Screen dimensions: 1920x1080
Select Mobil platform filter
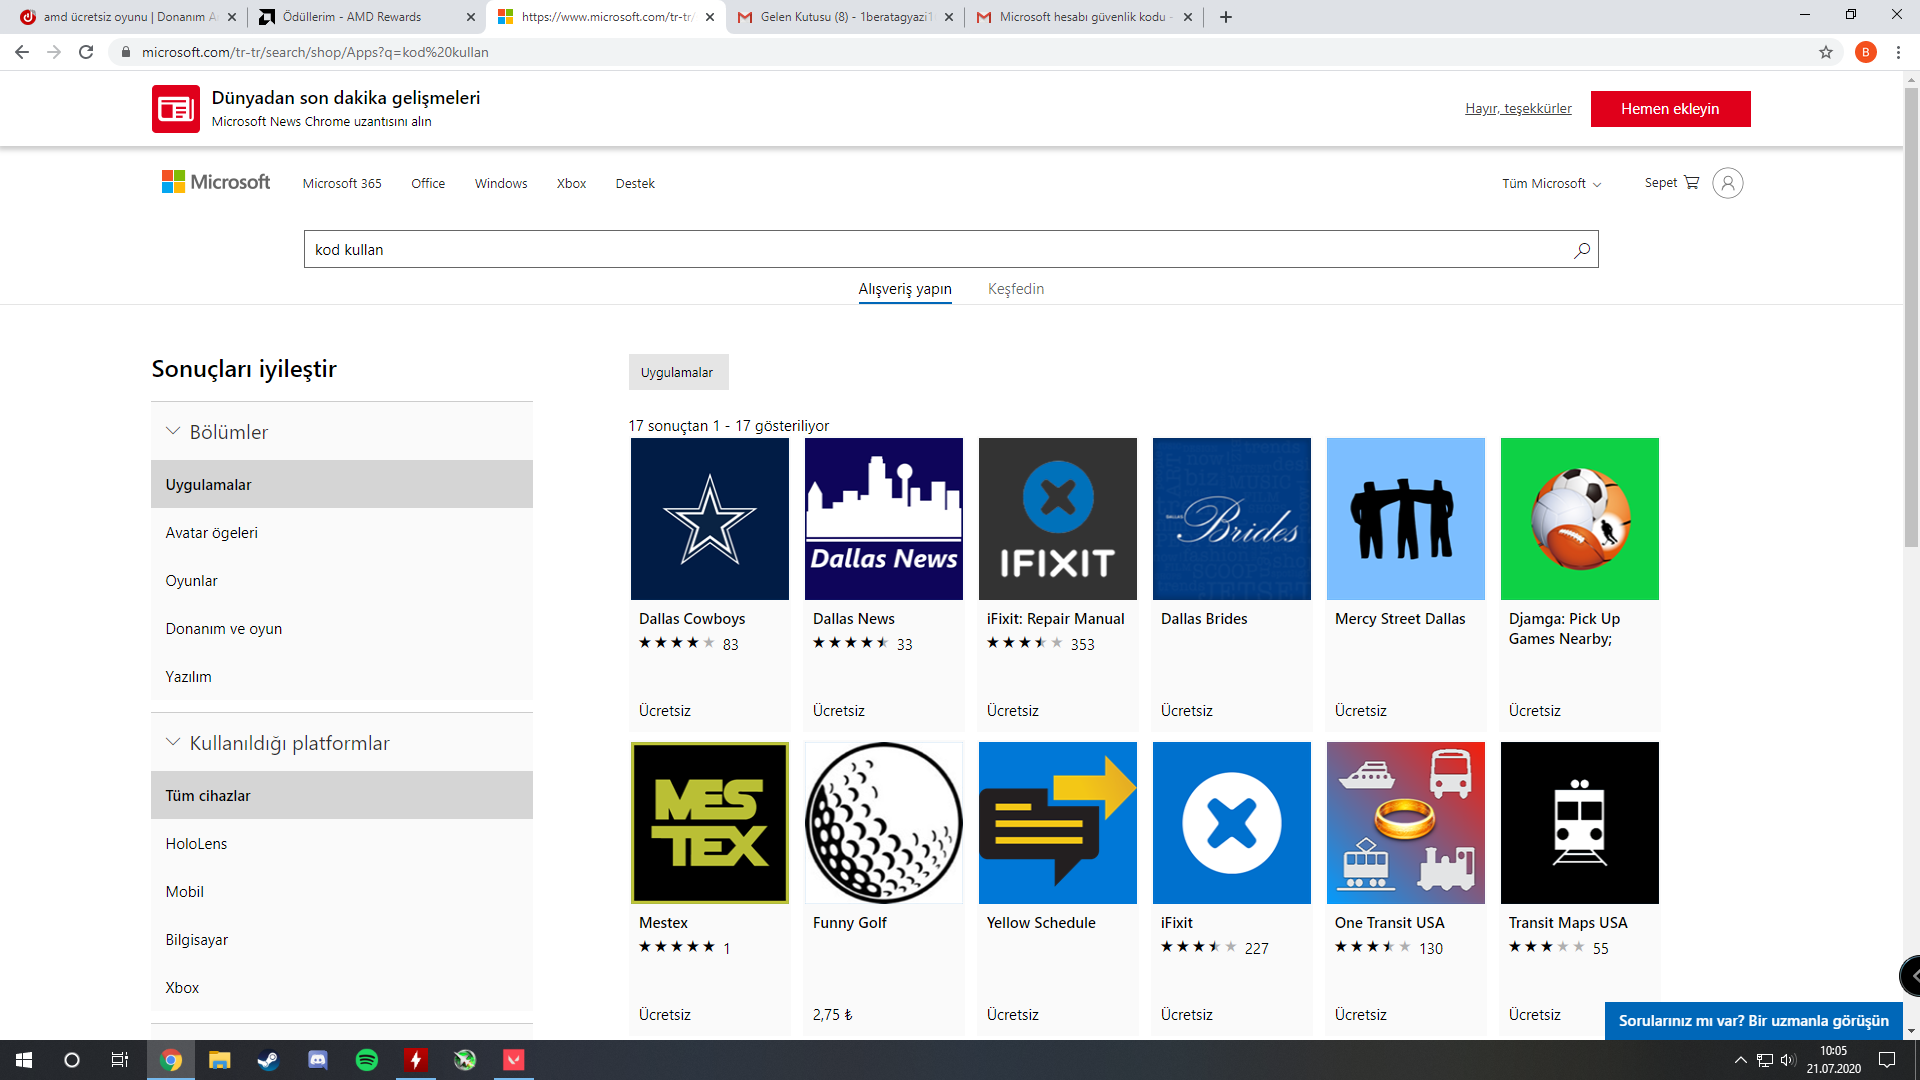[342, 892]
